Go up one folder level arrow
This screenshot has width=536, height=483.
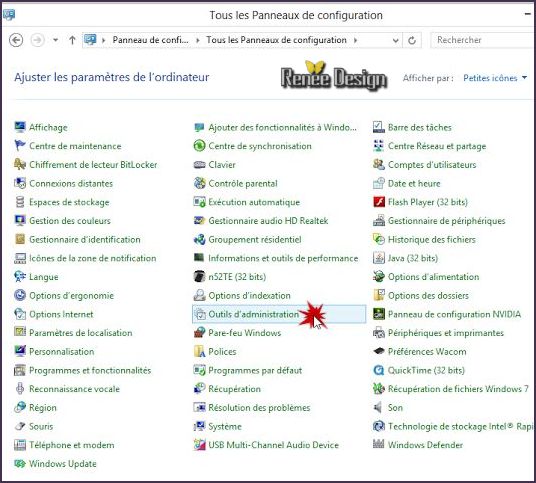click(72, 40)
